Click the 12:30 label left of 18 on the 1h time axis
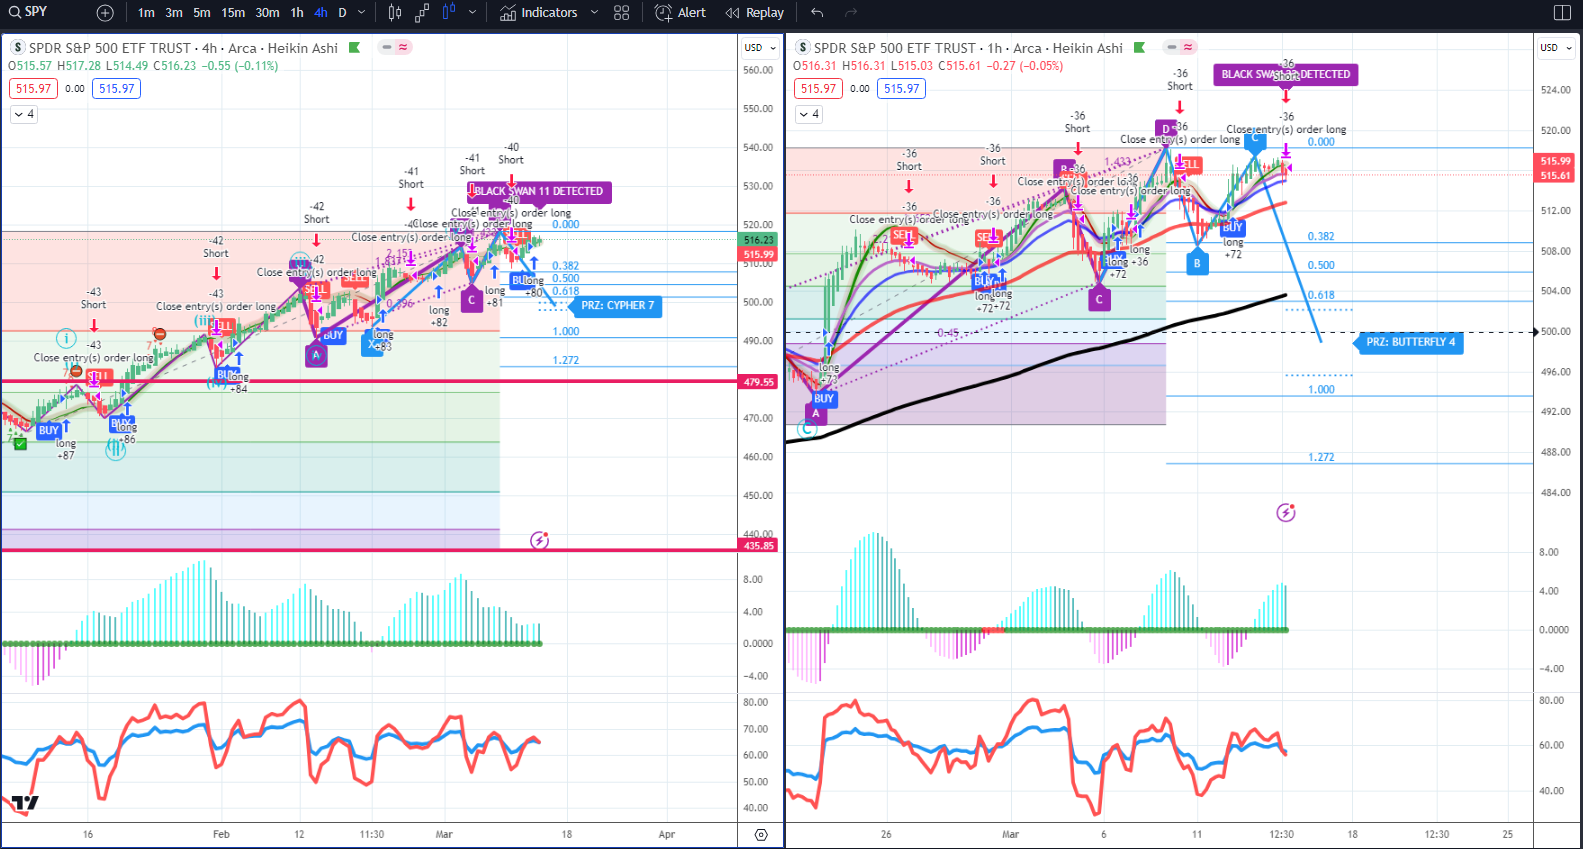 [x=1281, y=834]
